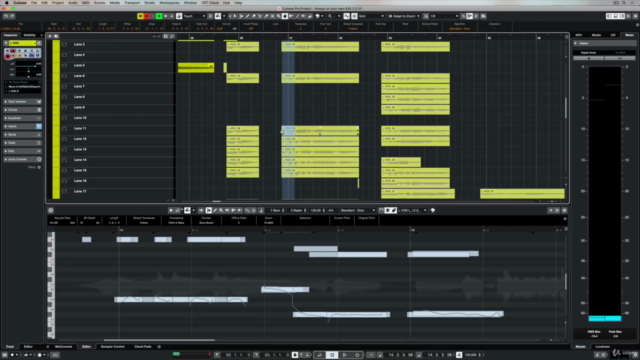Image resolution: width=640 pixels, height=360 pixels.
Task: Expand the Inserts inspector section
Action: pos(22,127)
